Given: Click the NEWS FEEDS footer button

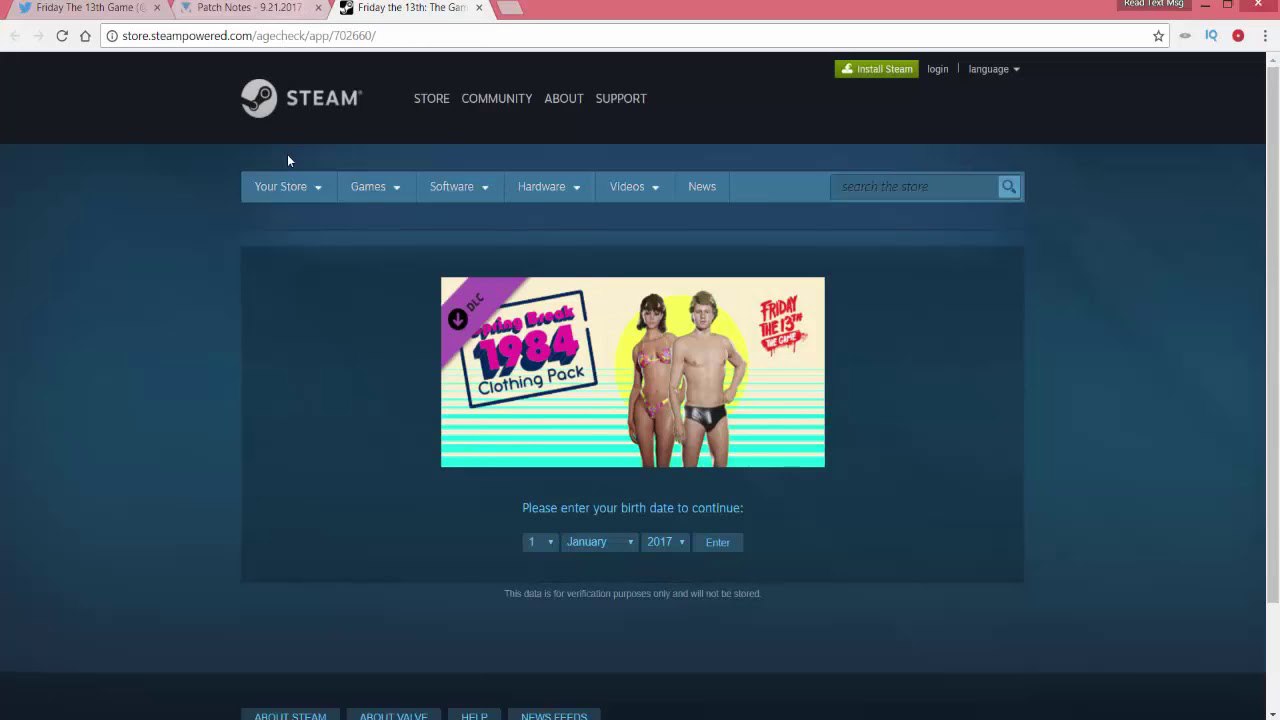Looking at the screenshot, I should (554, 715).
